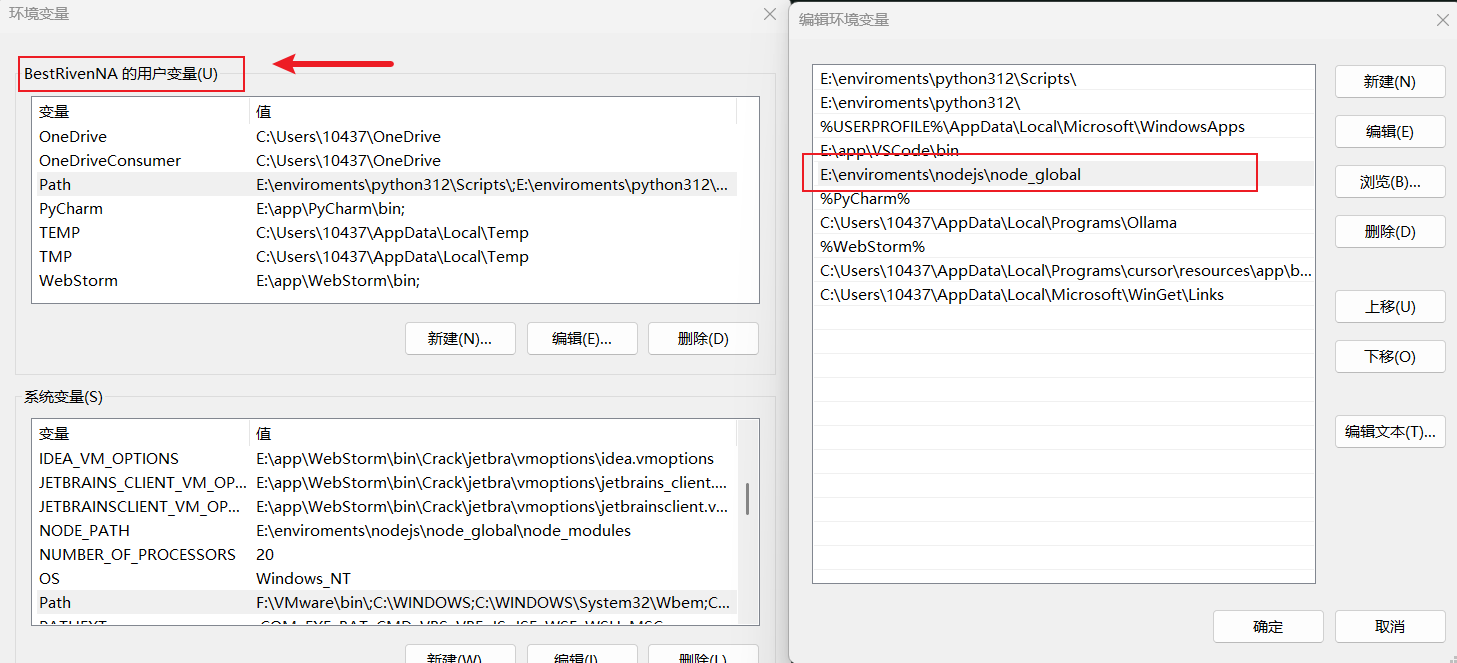
Task: Move entry down with 下移(O)
Action: (1389, 357)
